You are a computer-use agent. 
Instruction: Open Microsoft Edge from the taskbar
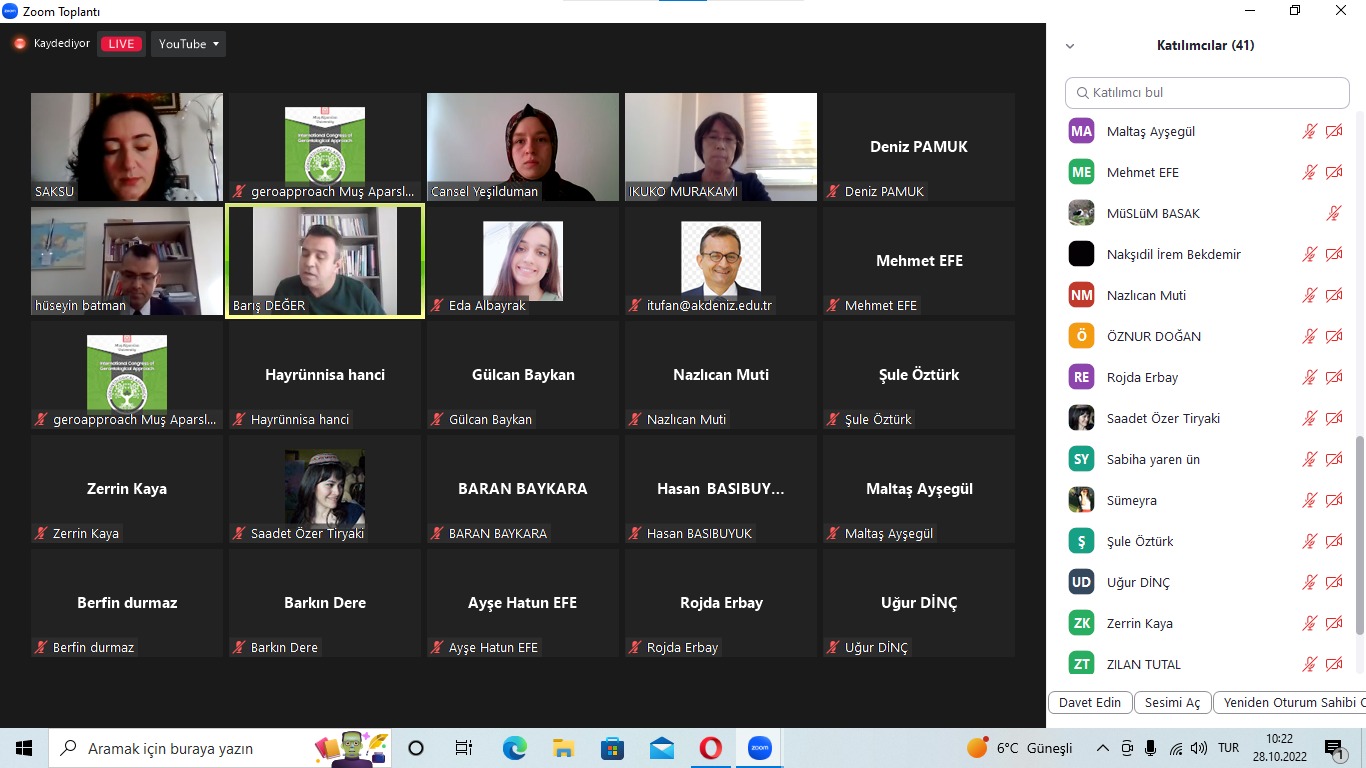pos(514,748)
